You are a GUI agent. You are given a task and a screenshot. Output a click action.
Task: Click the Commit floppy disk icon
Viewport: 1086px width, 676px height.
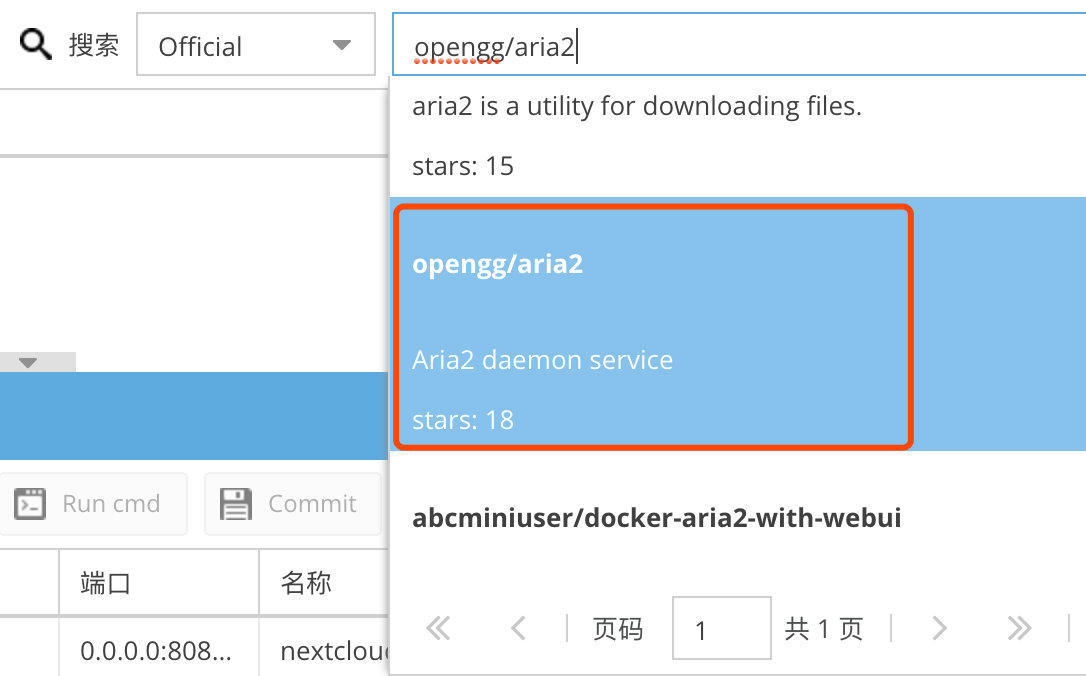coord(235,504)
